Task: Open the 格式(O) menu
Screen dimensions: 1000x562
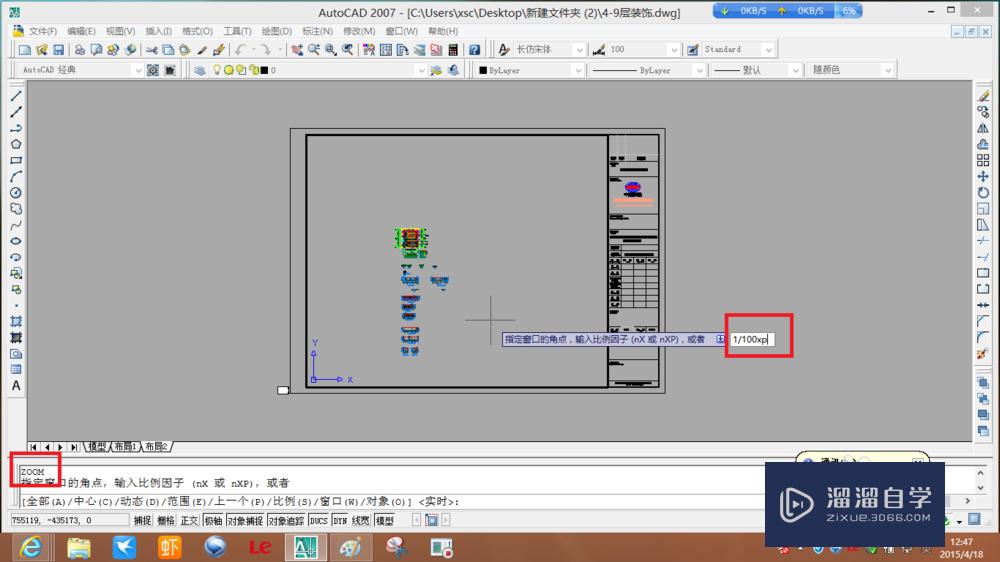Action: (x=198, y=31)
